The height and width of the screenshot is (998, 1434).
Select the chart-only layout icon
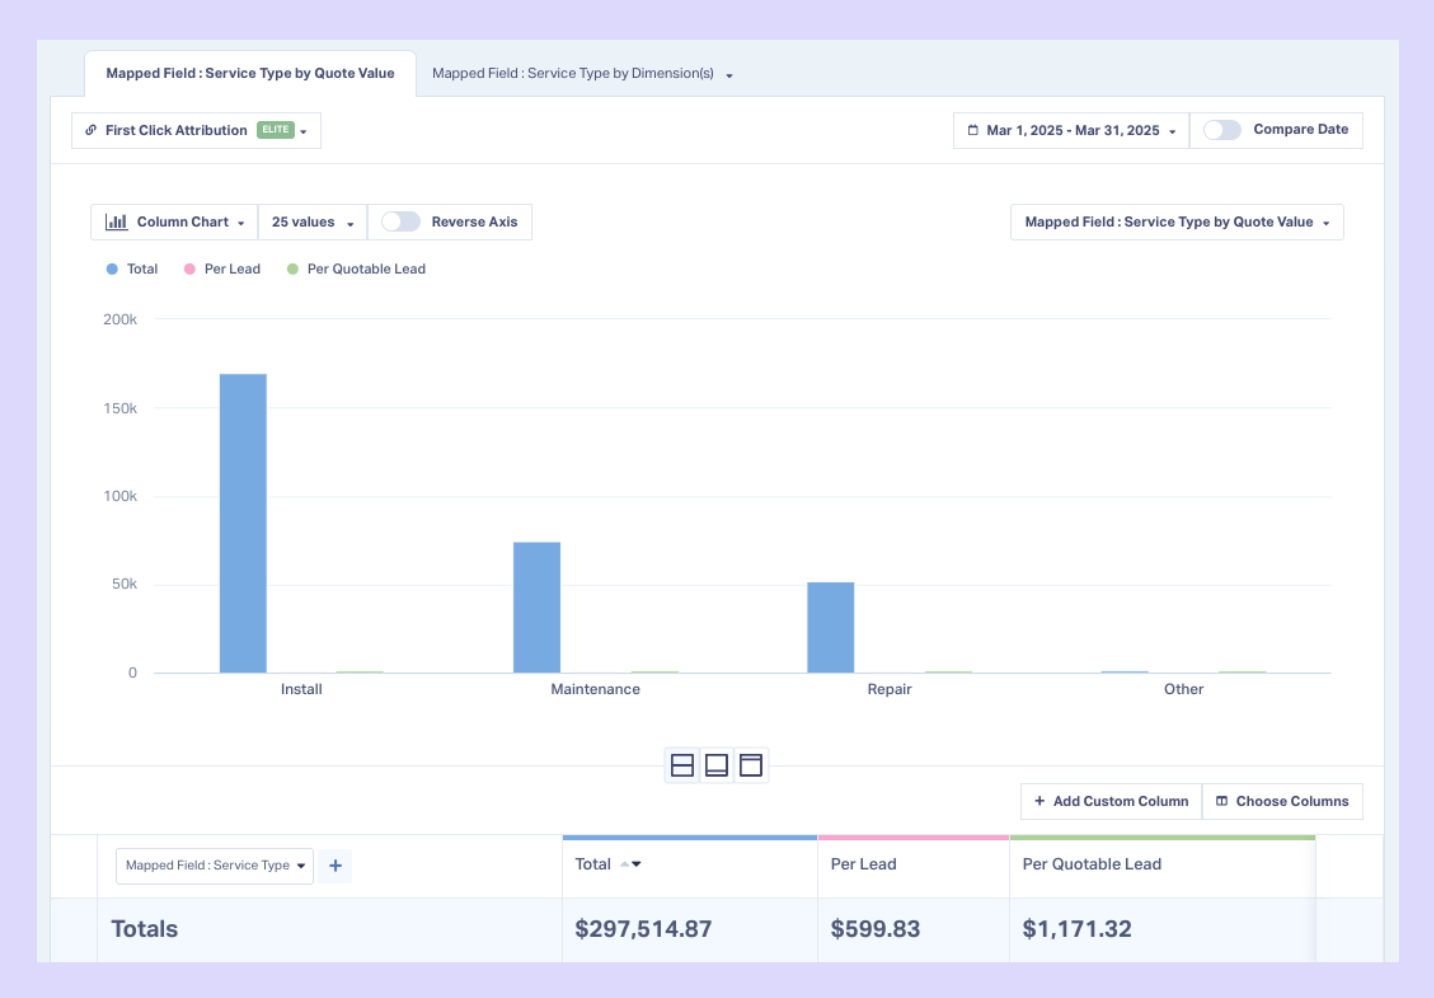tap(716, 765)
